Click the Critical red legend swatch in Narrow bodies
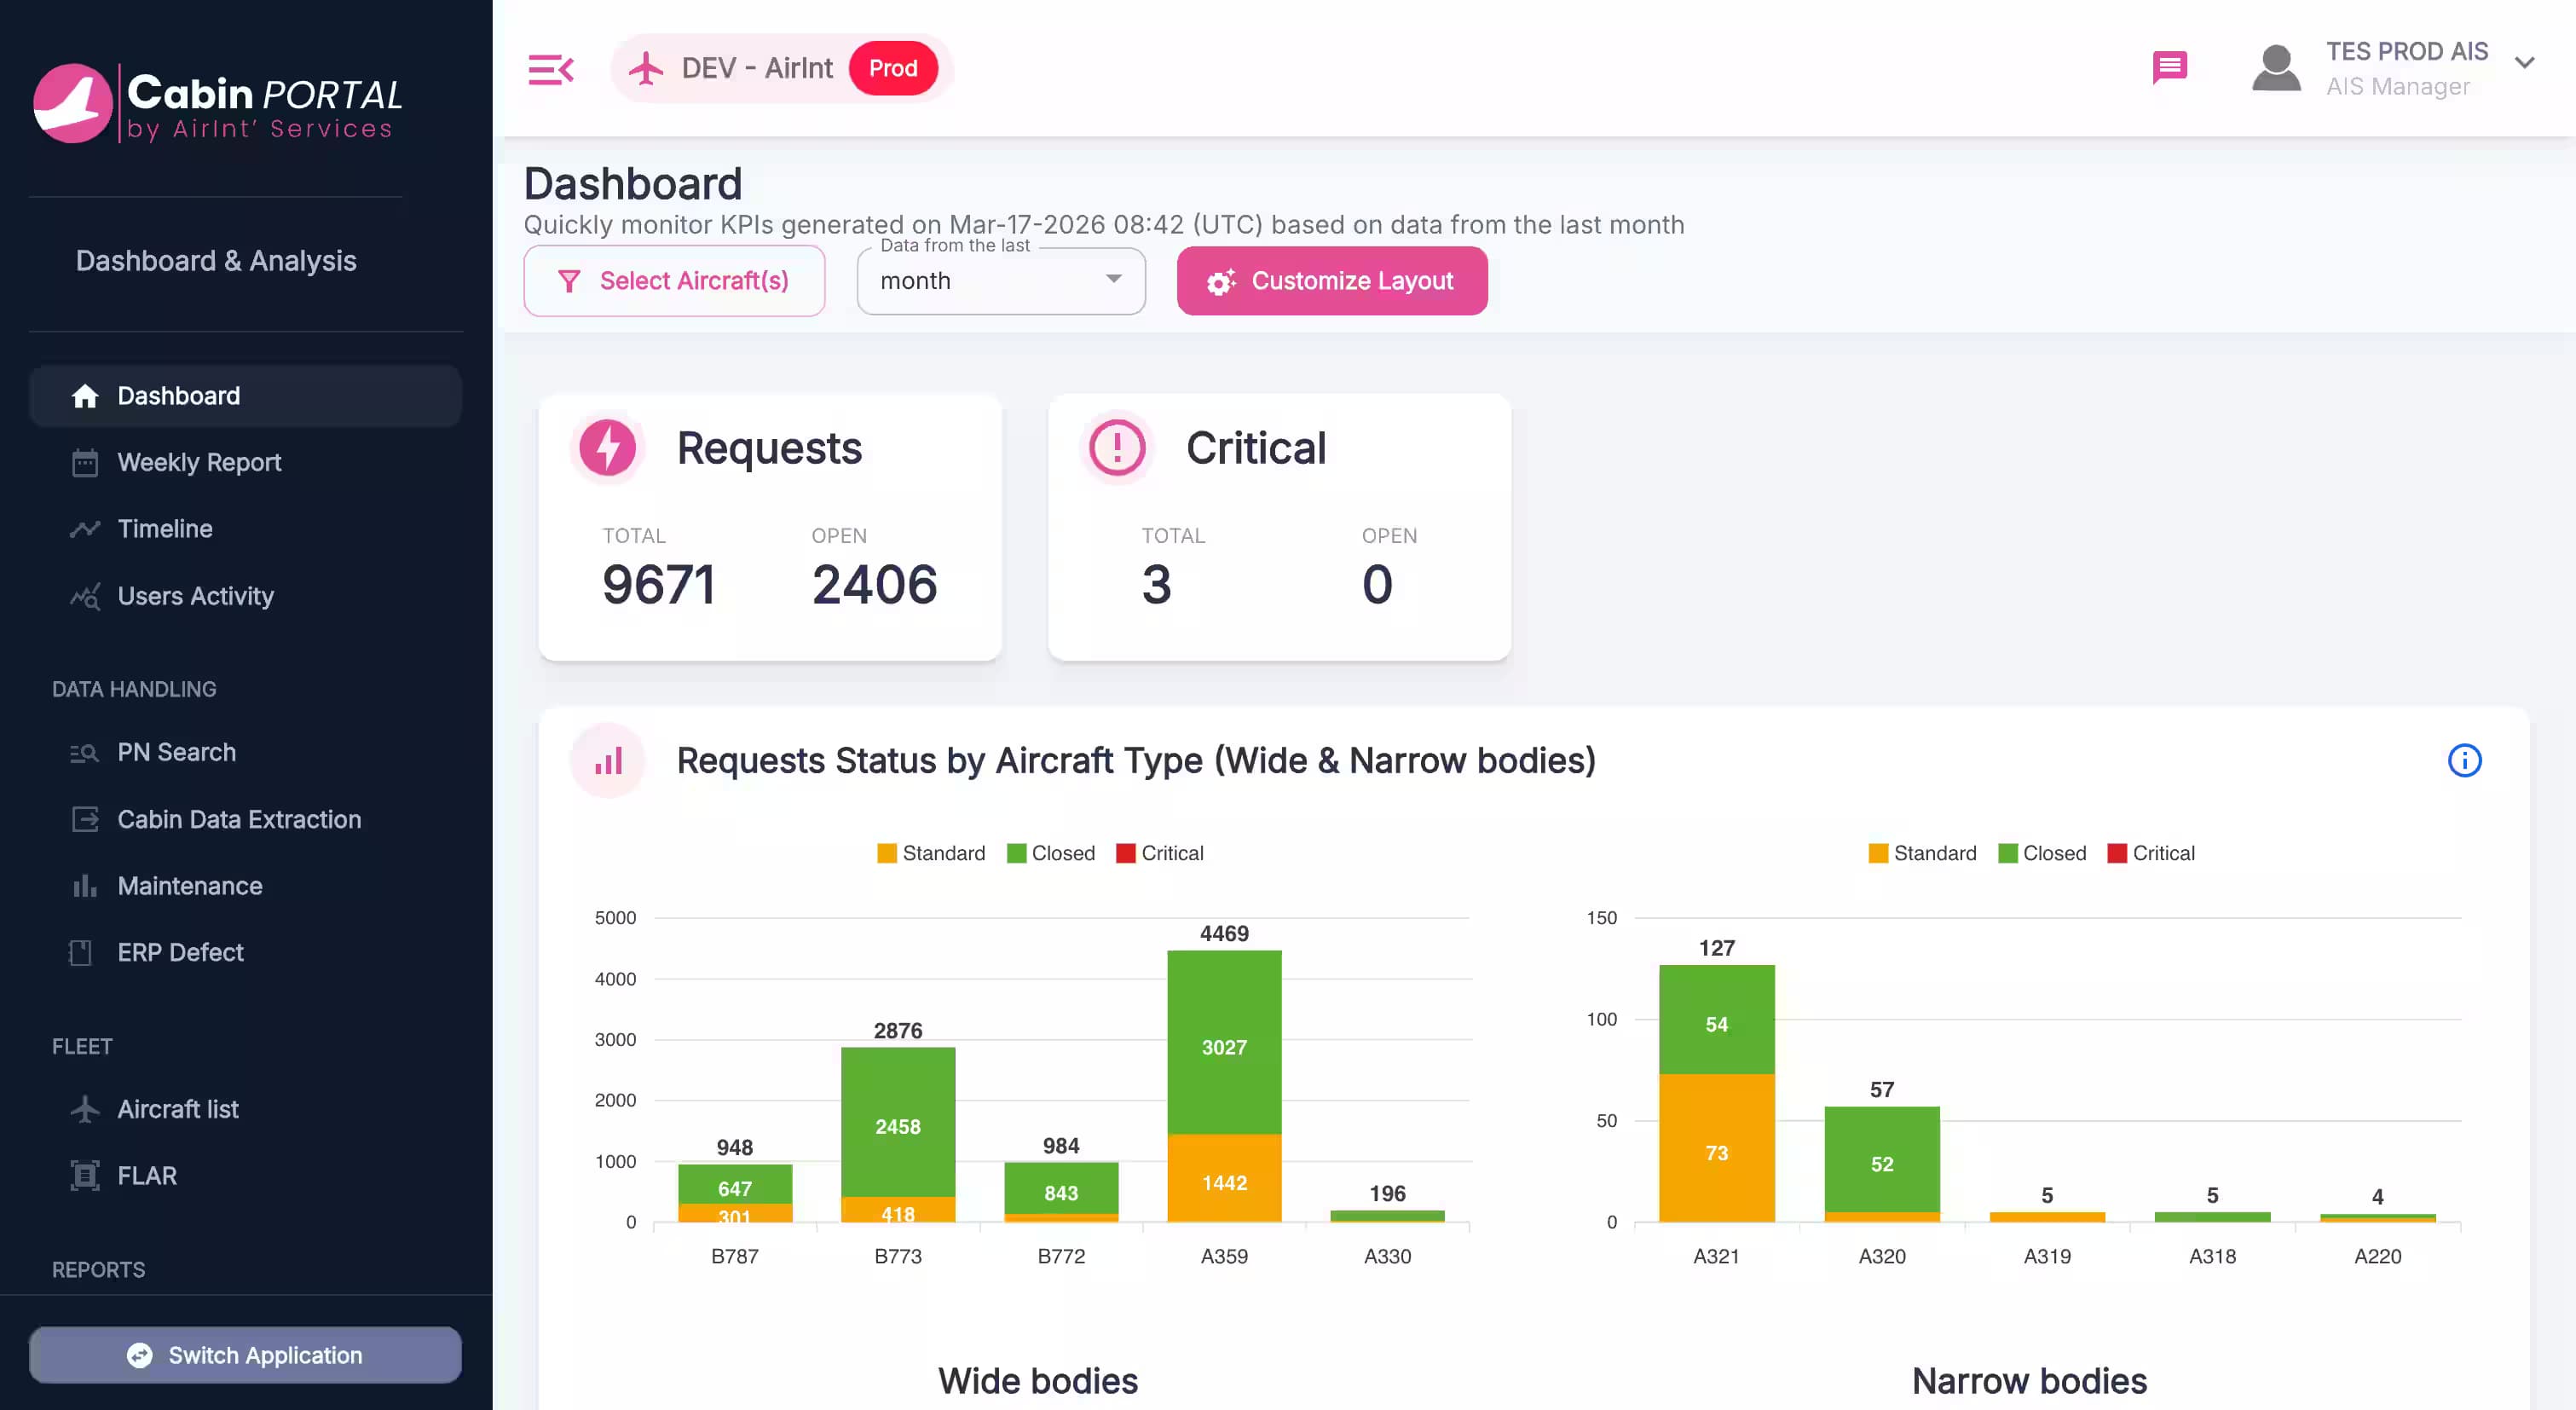 tap(2116, 853)
